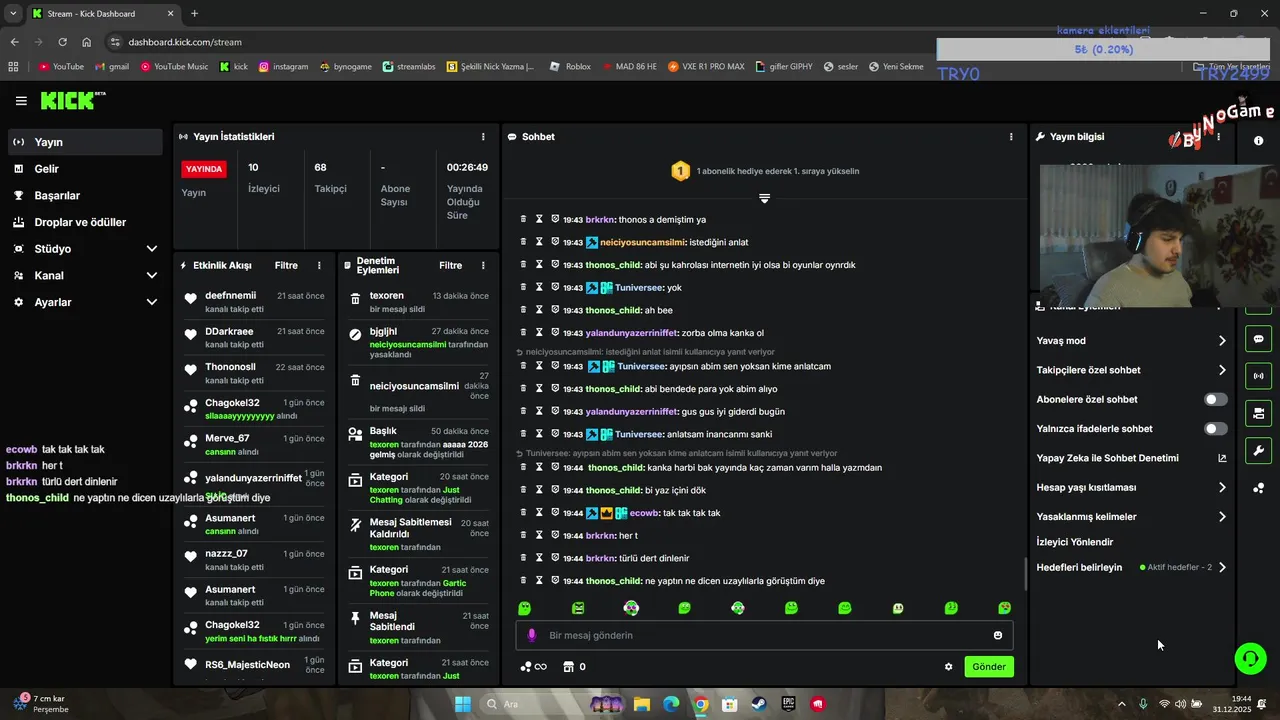
Task: Timeout user on 'türlü dert dinlenir' message
Action: pyautogui.click(x=539, y=558)
